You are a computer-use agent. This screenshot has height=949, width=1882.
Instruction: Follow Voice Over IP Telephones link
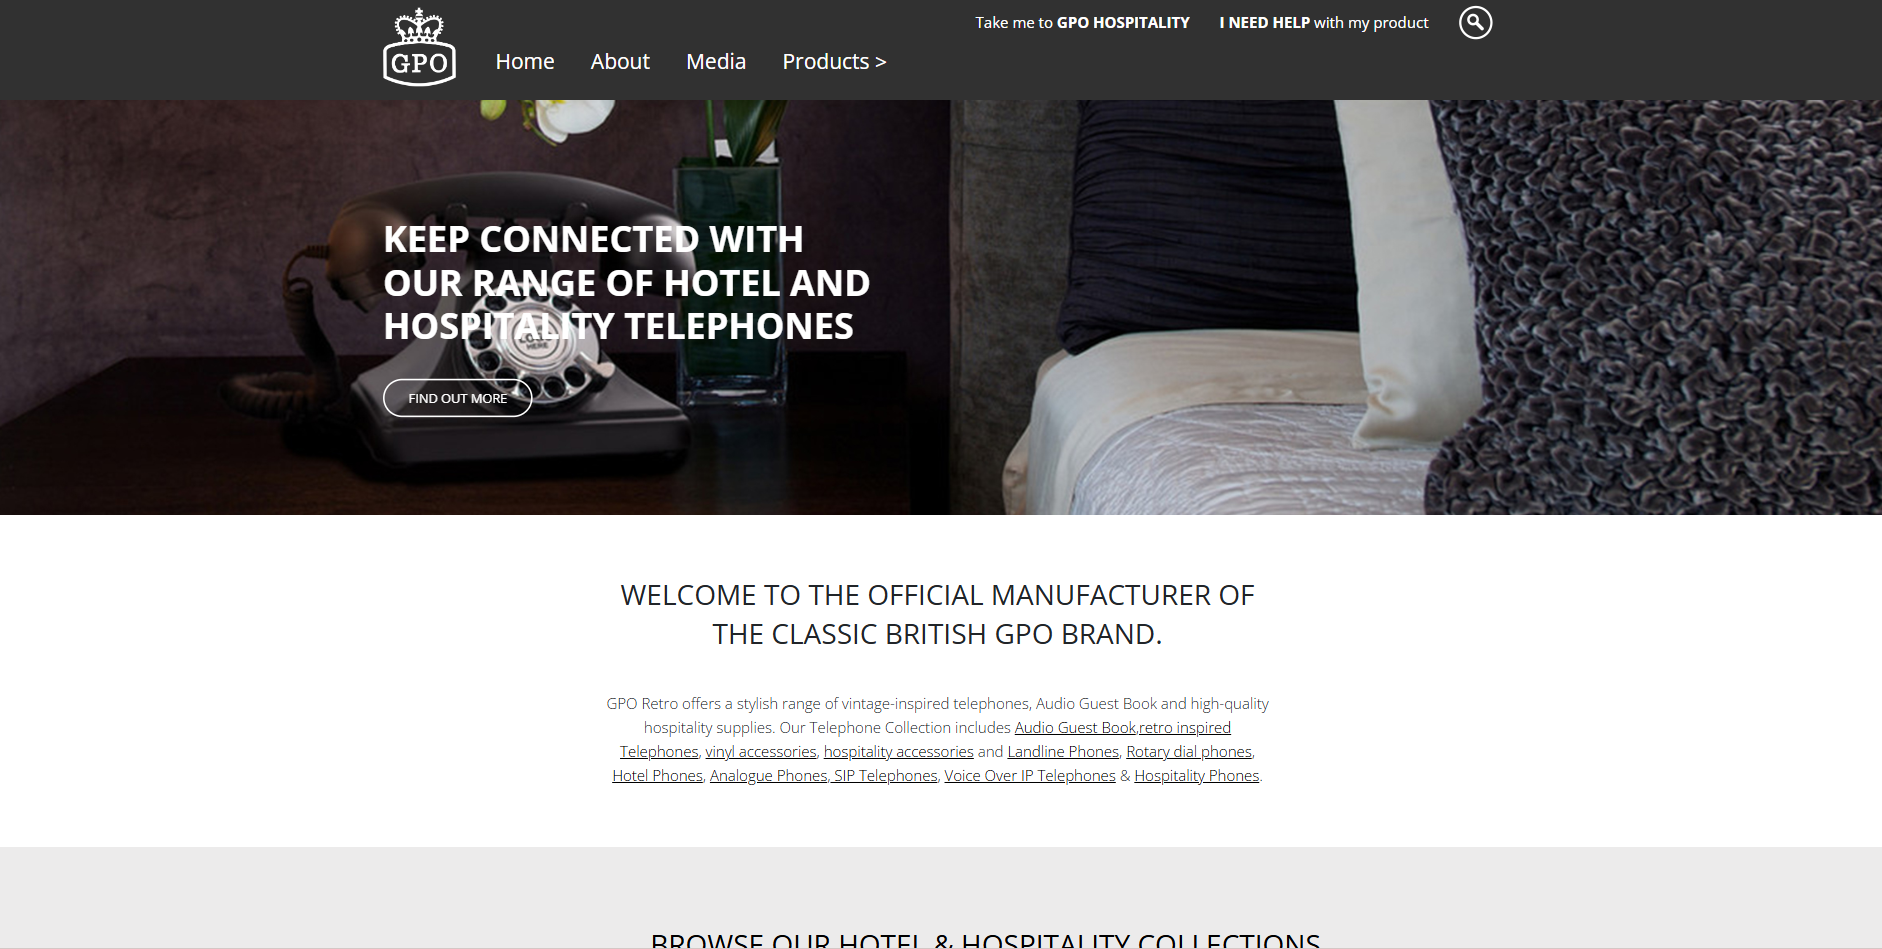(x=1030, y=776)
